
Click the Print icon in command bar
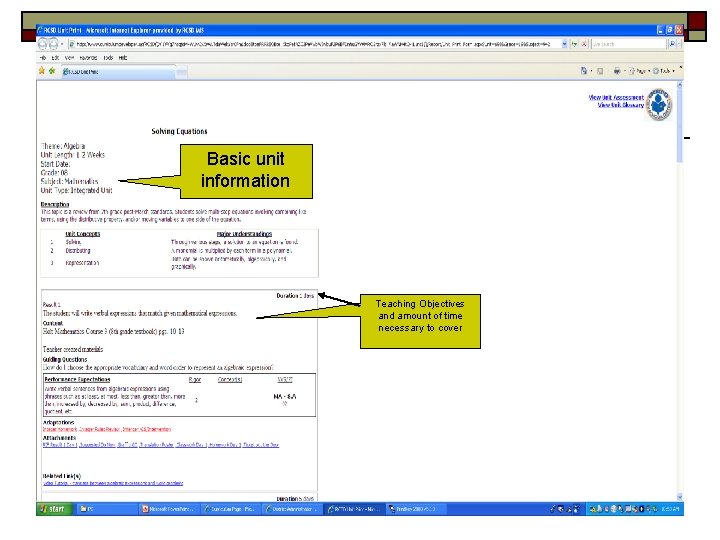617,71
